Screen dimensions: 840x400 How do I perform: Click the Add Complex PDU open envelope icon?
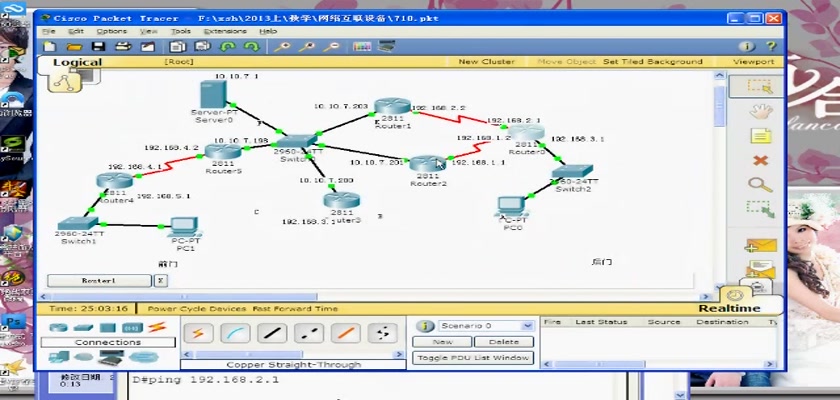(x=760, y=269)
